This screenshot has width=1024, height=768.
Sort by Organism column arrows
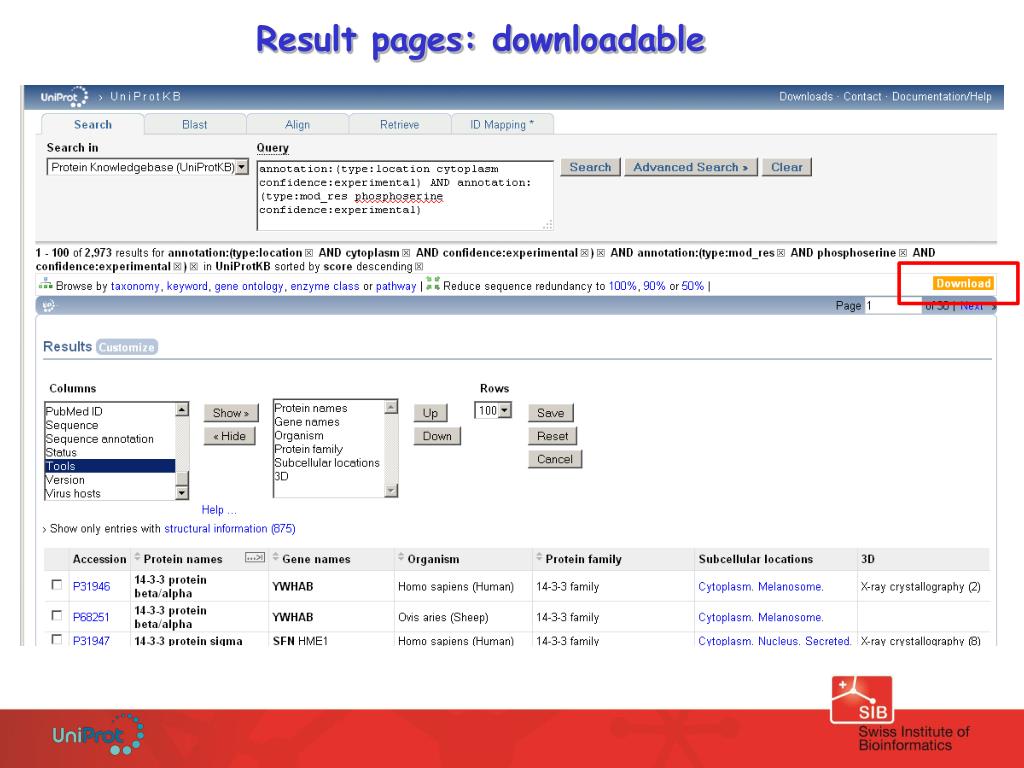tap(401, 558)
